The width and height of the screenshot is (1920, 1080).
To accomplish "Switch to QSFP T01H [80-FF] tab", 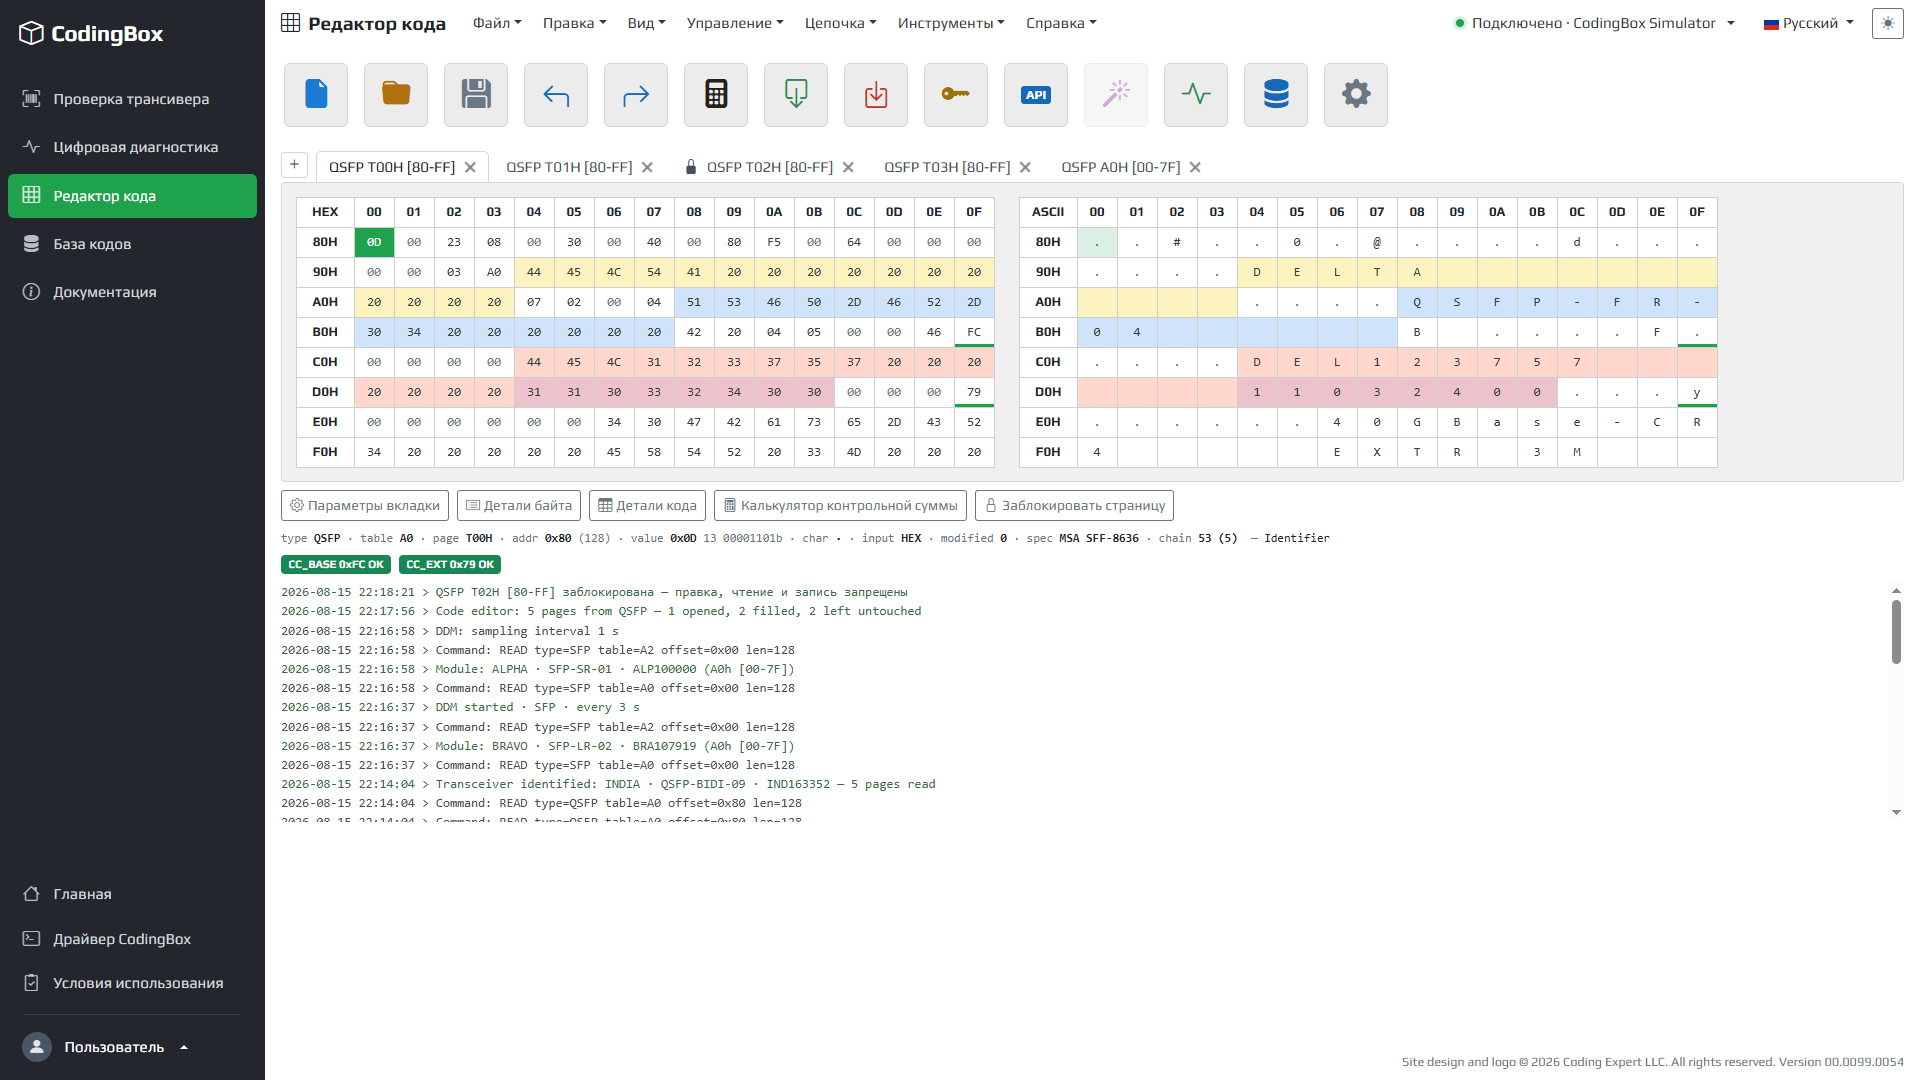I will pos(569,167).
